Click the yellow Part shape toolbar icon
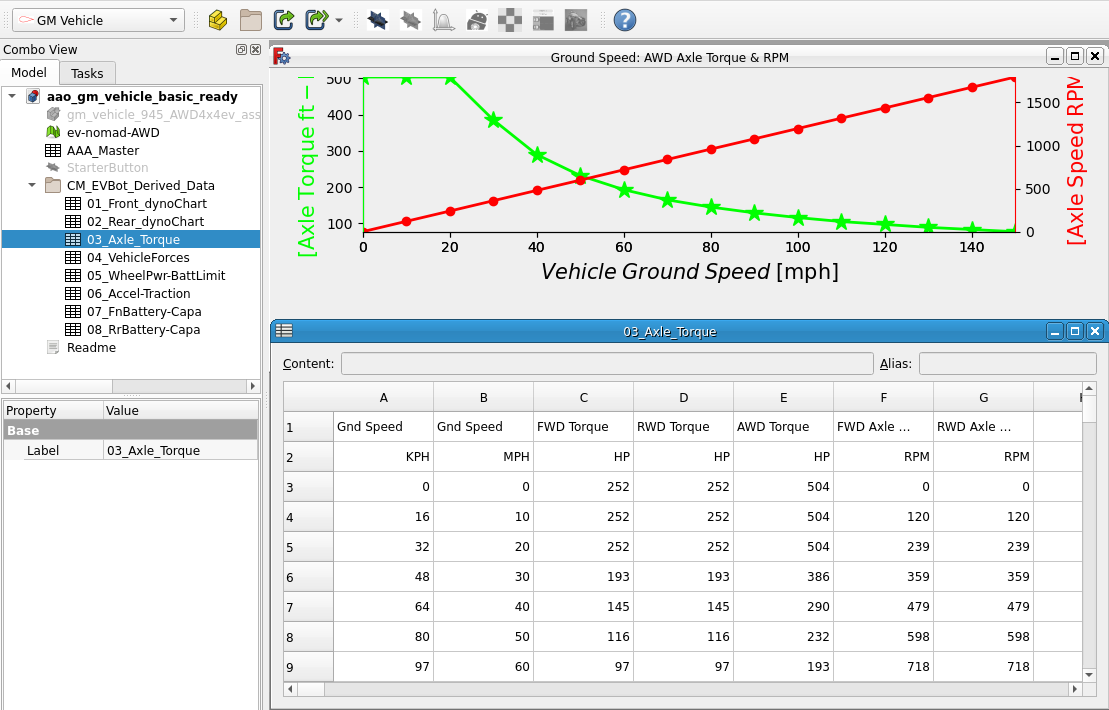 tap(217, 19)
